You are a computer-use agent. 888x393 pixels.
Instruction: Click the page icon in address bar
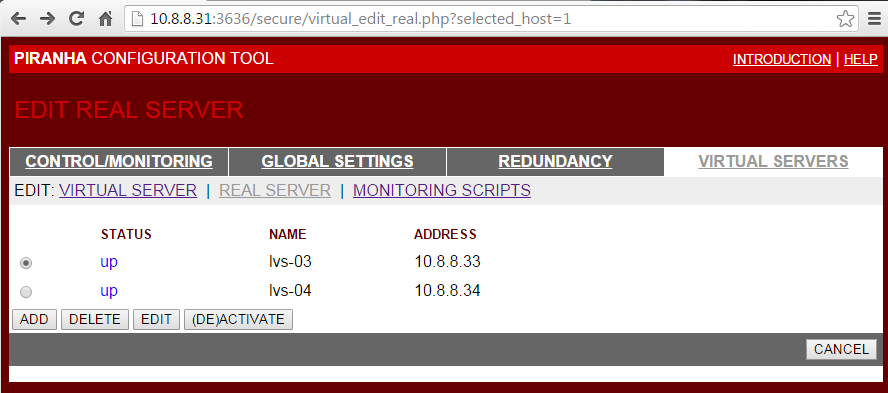tap(137, 19)
